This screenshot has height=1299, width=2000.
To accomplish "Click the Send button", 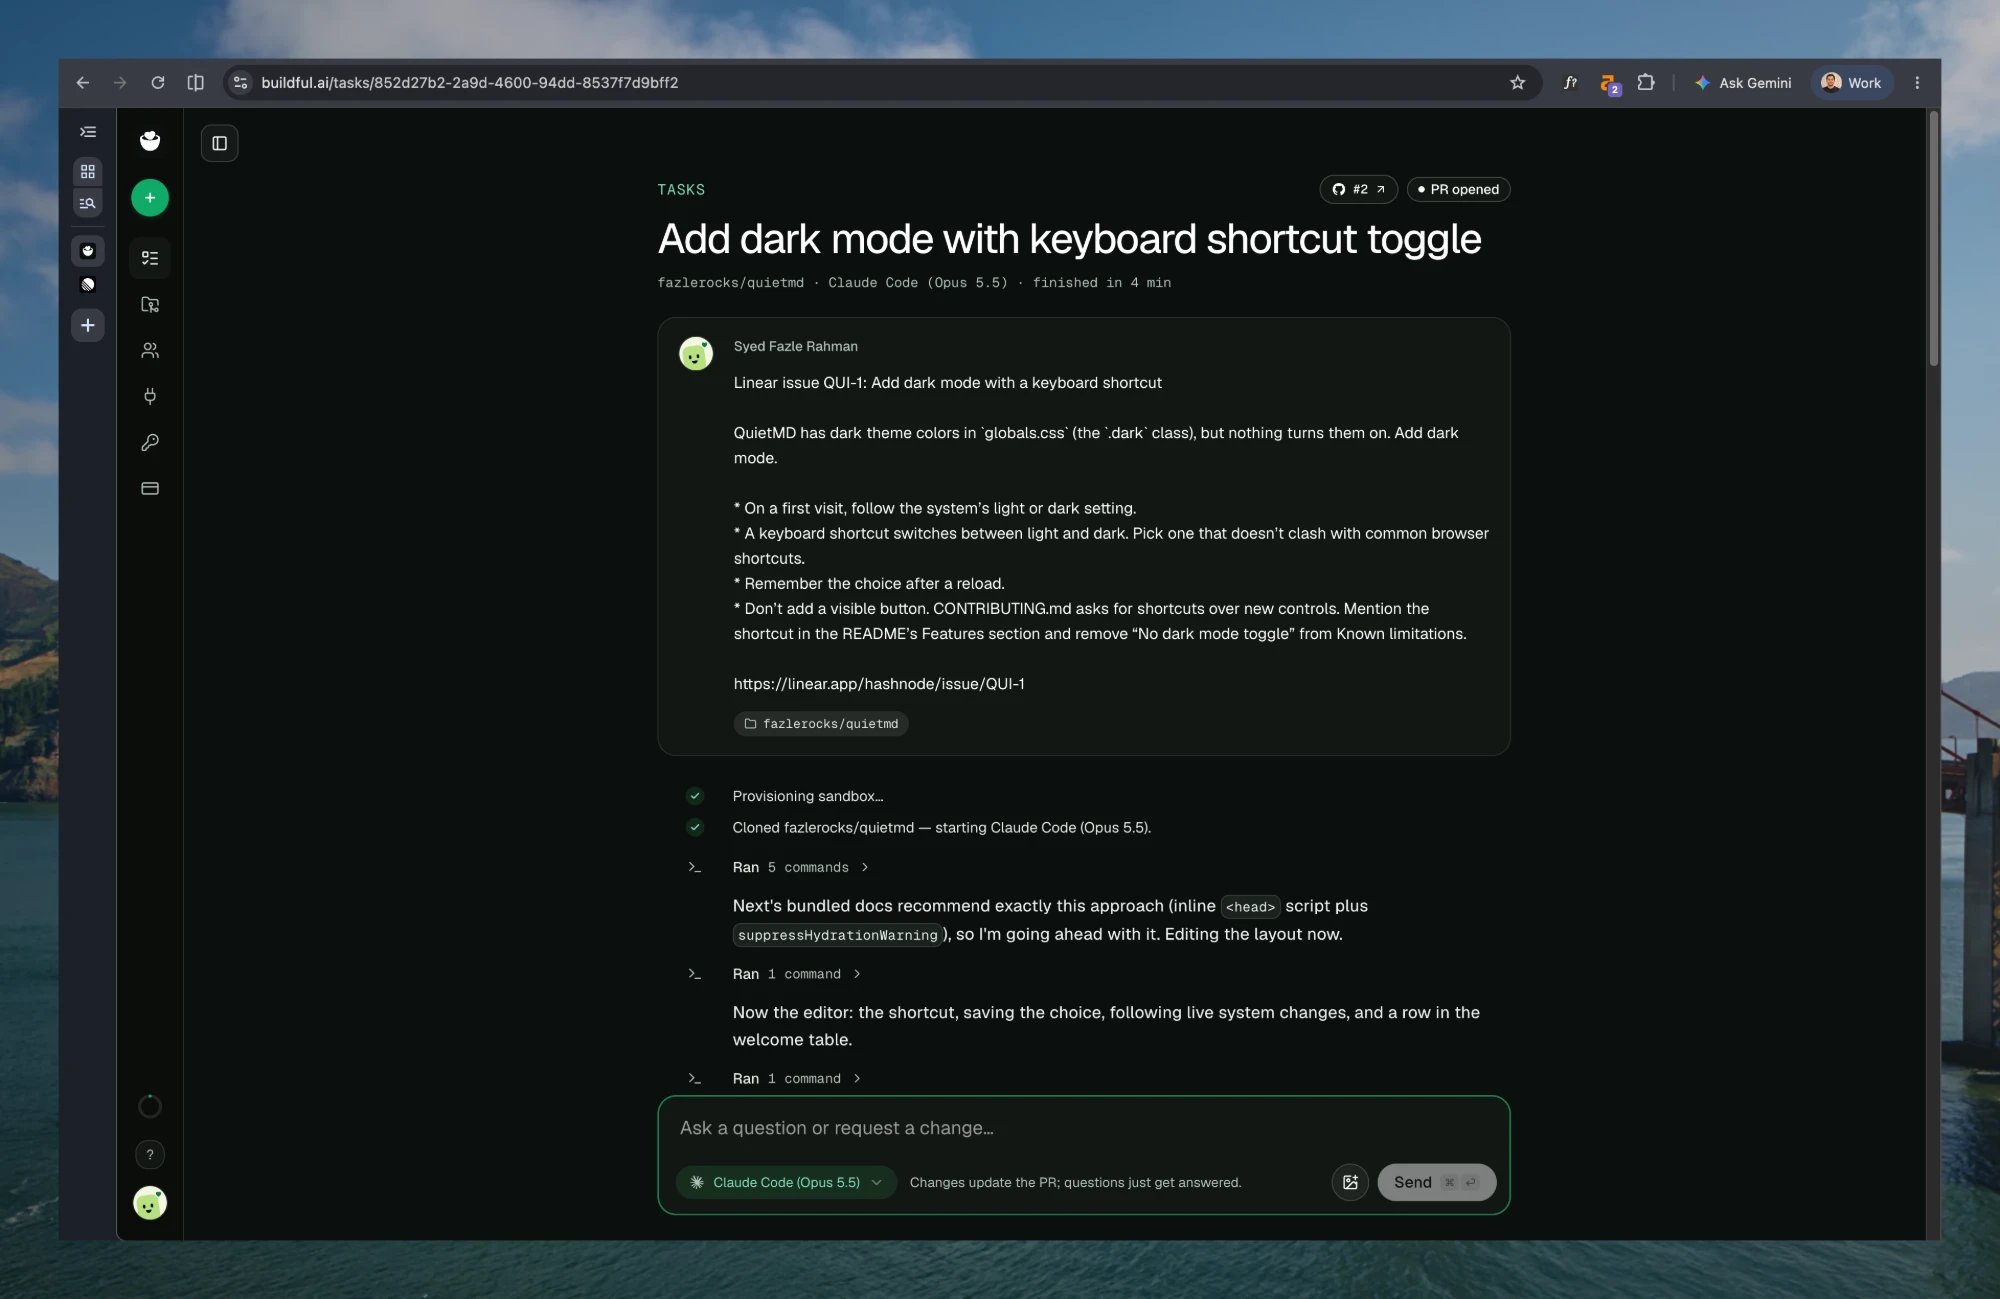I will coord(1436,1182).
